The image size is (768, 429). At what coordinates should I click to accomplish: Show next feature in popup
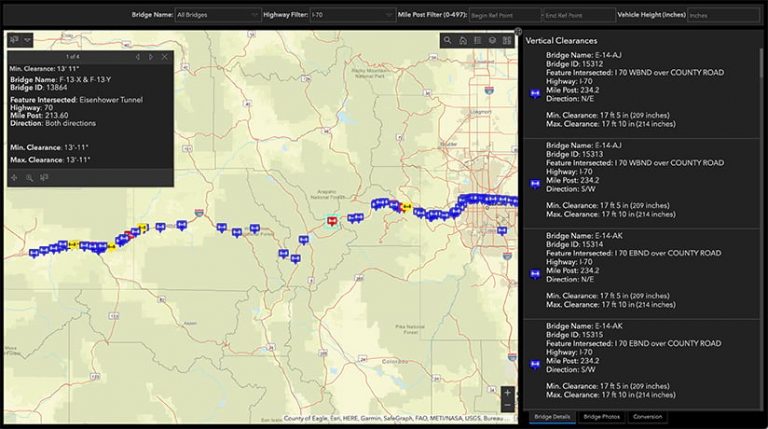151,57
